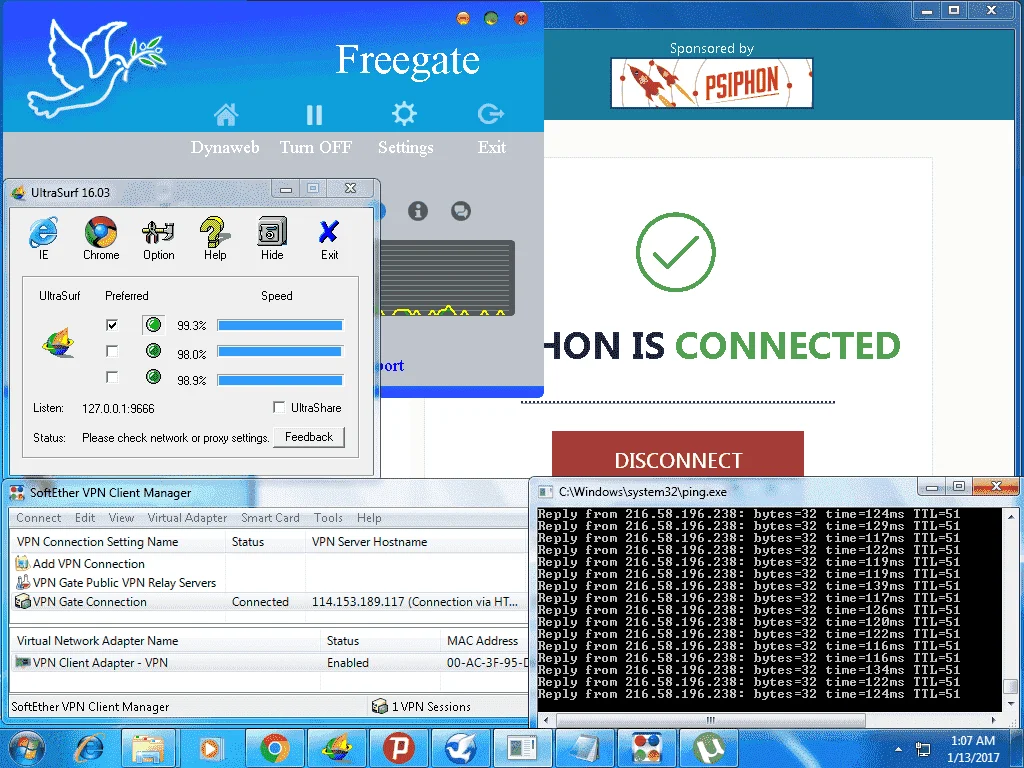This screenshot has height=768, width=1024.
Task: Select VPN Client Adapter - VPN row
Action: pyautogui.click(x=269, y=662)
